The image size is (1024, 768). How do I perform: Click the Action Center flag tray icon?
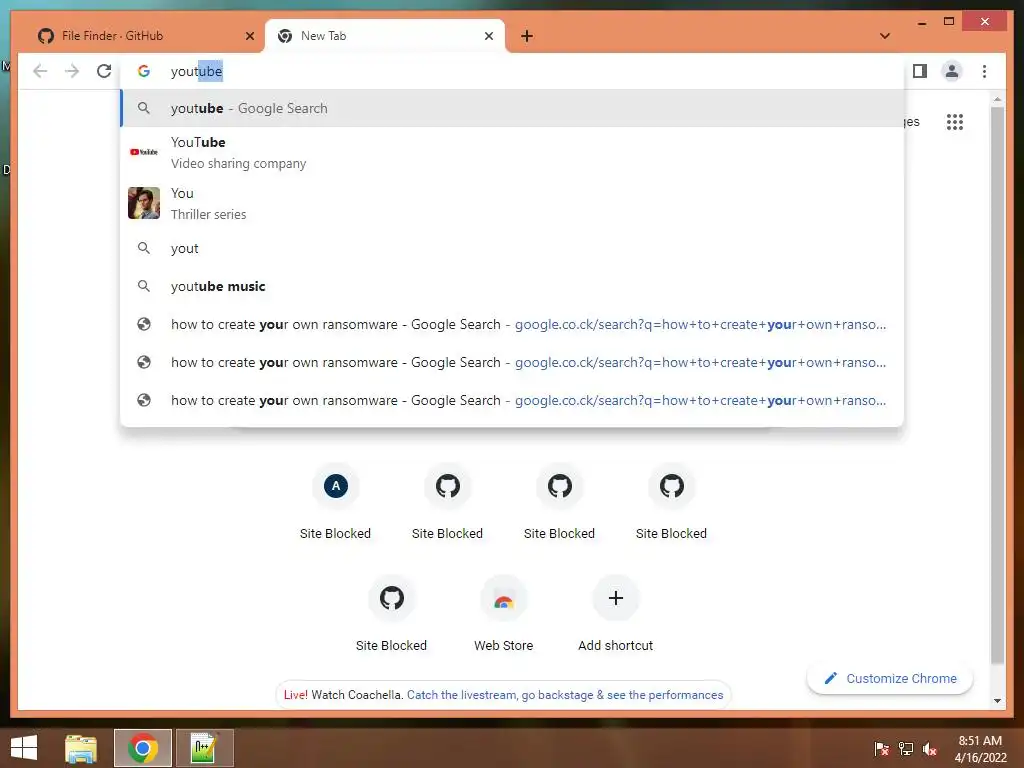coord(881,749)
